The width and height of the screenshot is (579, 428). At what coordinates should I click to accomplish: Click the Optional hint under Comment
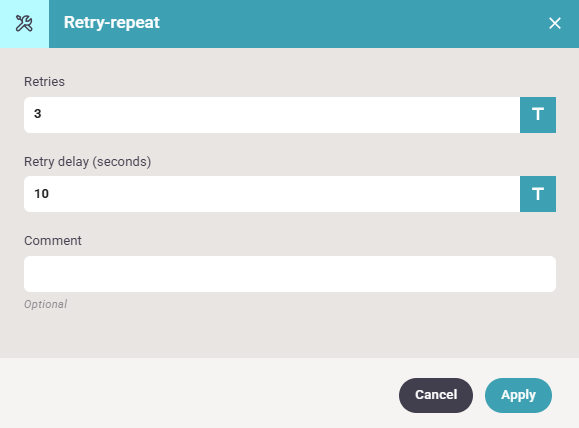(x=45, y=304)
